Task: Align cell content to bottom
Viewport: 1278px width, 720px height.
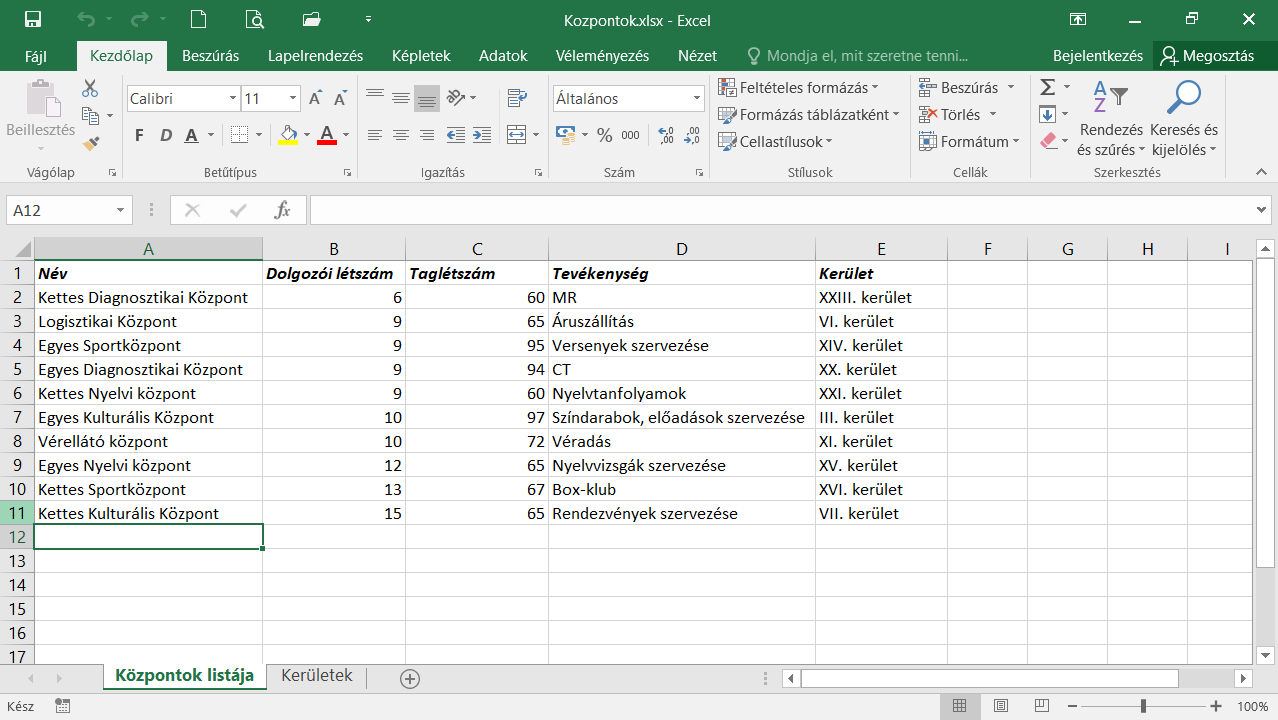Action: tap(427, 98)
